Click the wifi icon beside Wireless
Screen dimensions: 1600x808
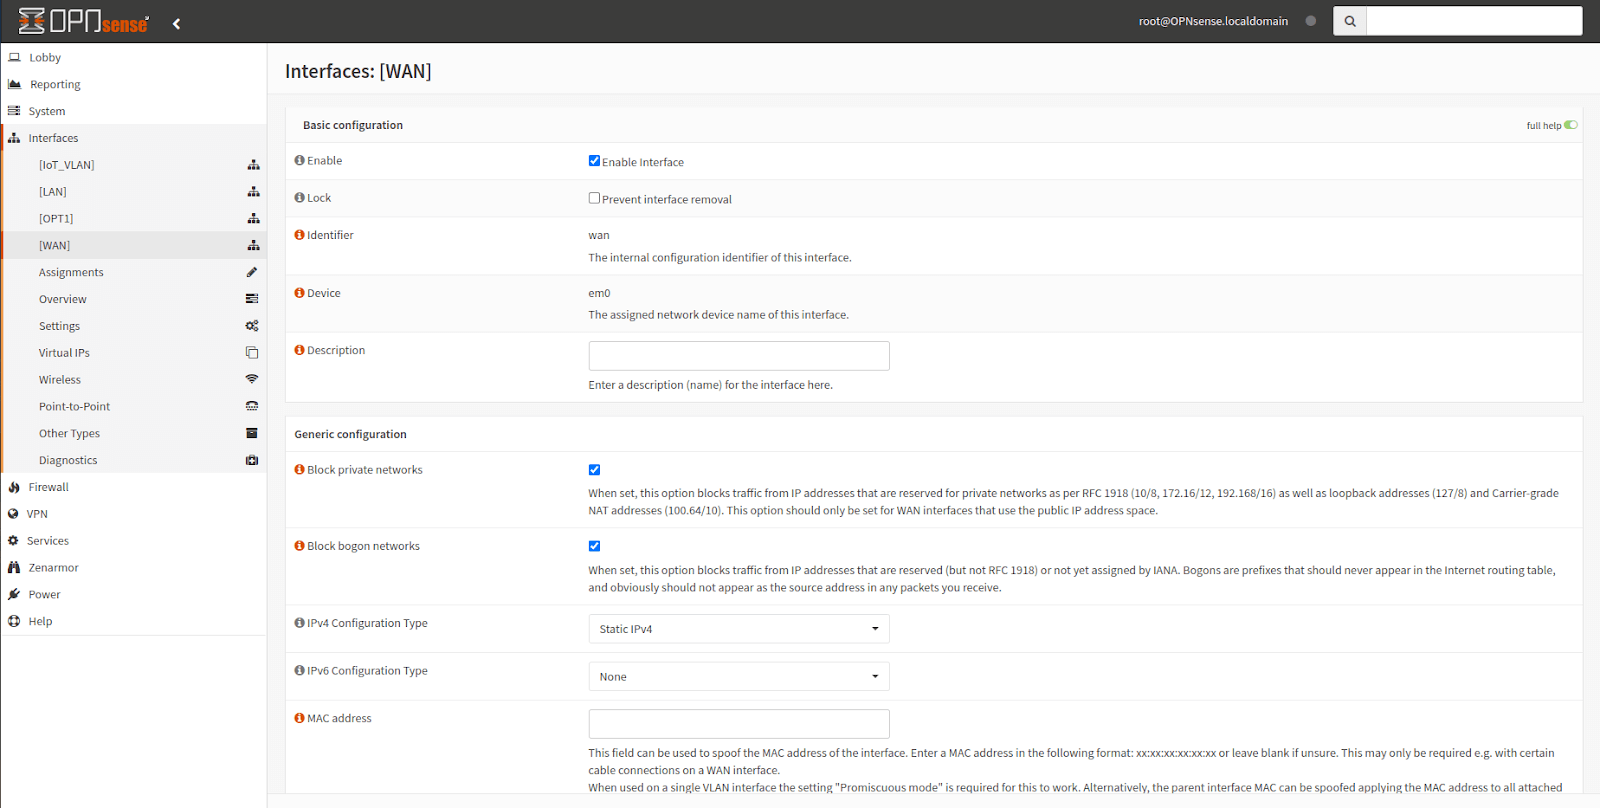[252, 379]
